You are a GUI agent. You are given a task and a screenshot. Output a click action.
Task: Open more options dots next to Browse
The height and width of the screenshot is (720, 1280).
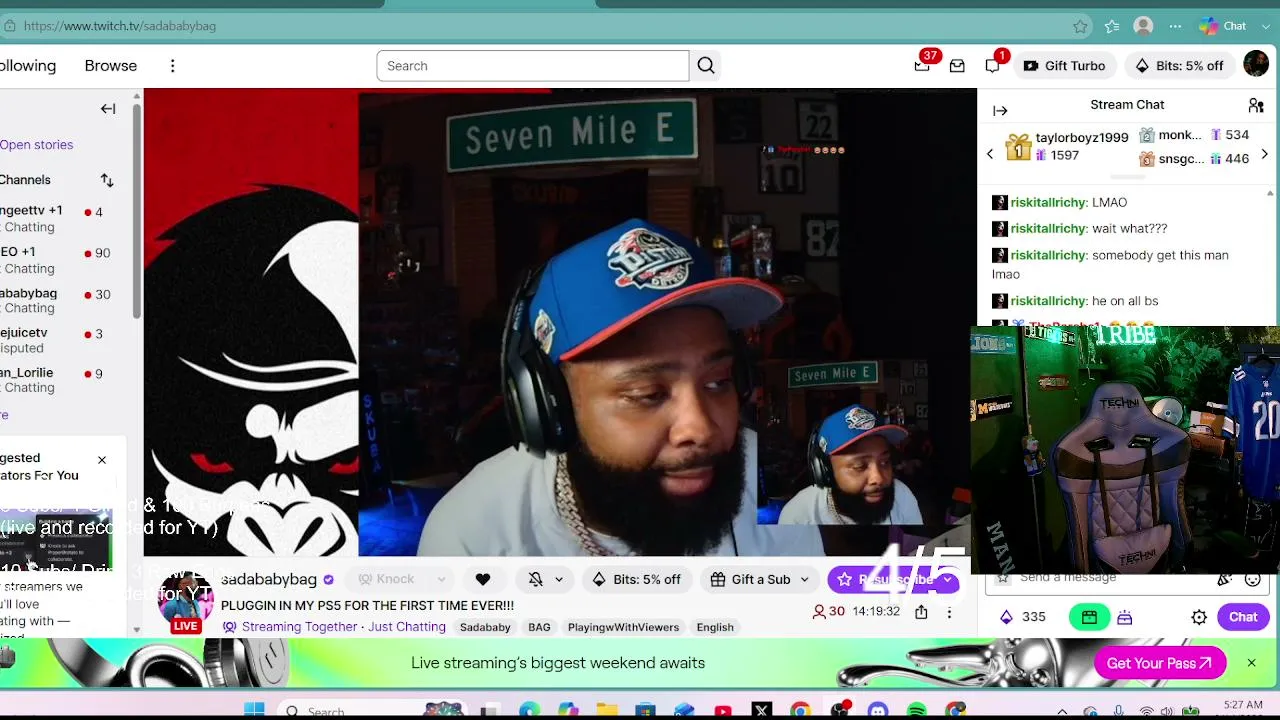coord(172,66)
